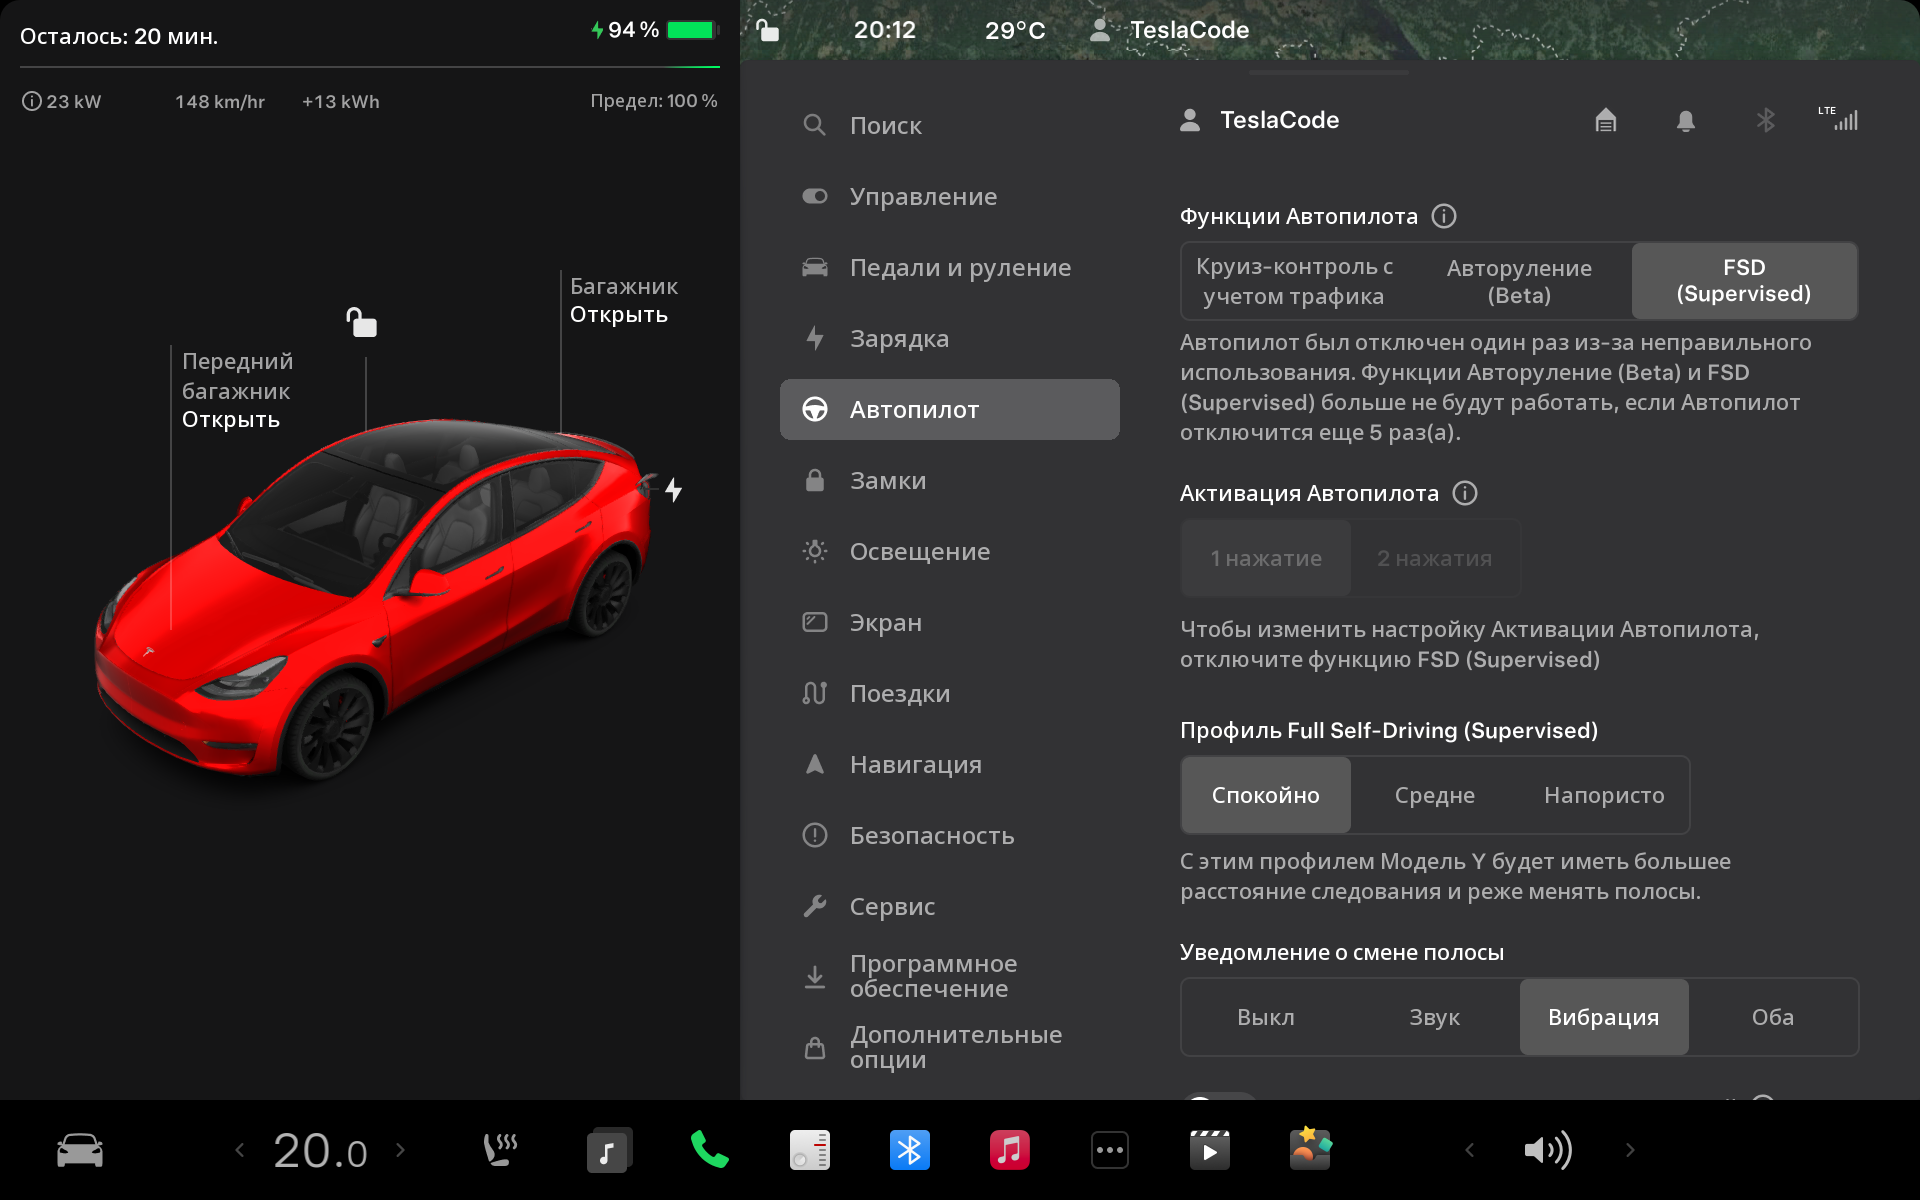This screenshot has width=1920, height=1200.
Task: Set lane change notification to Оба
Action: click(x=1773, y=1017)
